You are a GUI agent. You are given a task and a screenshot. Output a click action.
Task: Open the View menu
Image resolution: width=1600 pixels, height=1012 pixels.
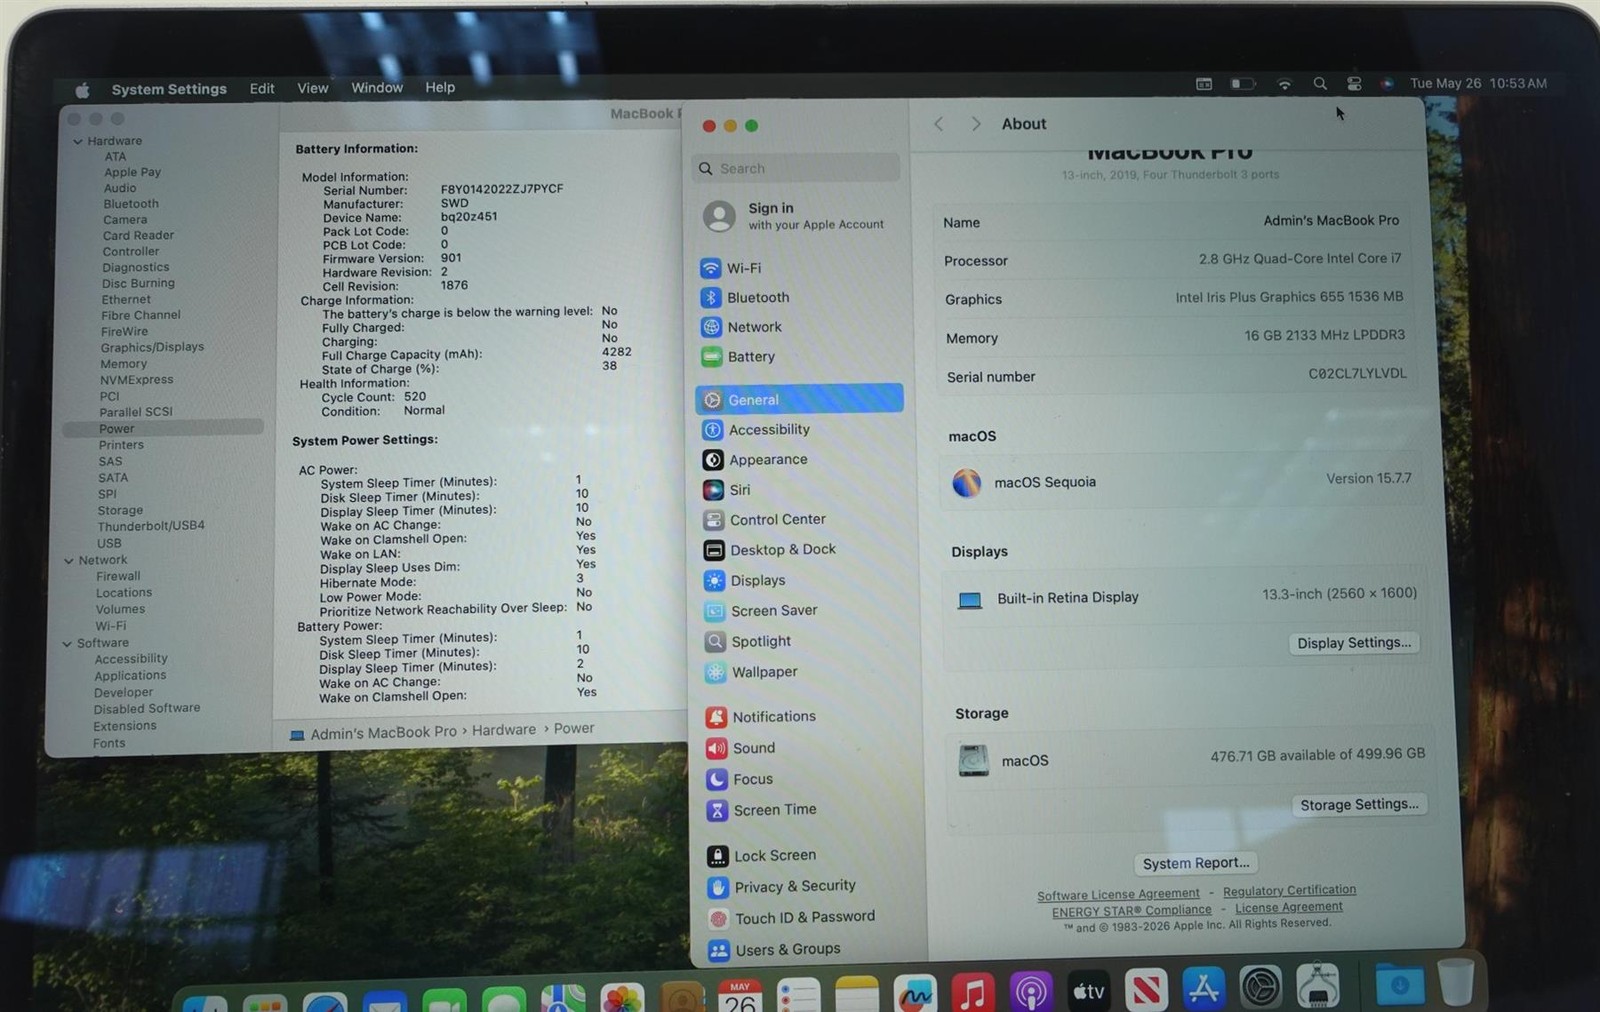(313, 88)
